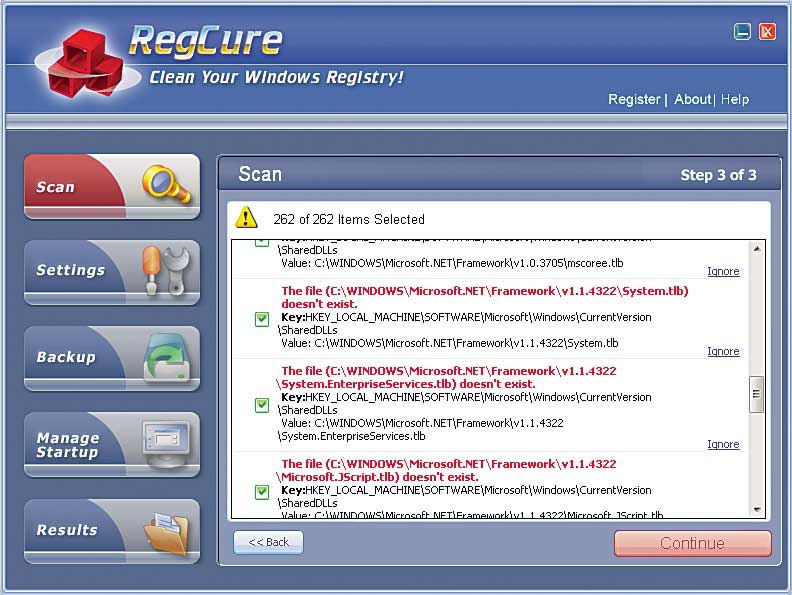
Task: Ignore the System.EnterpriseServices.tlb entry
Action: click(723, 444)
